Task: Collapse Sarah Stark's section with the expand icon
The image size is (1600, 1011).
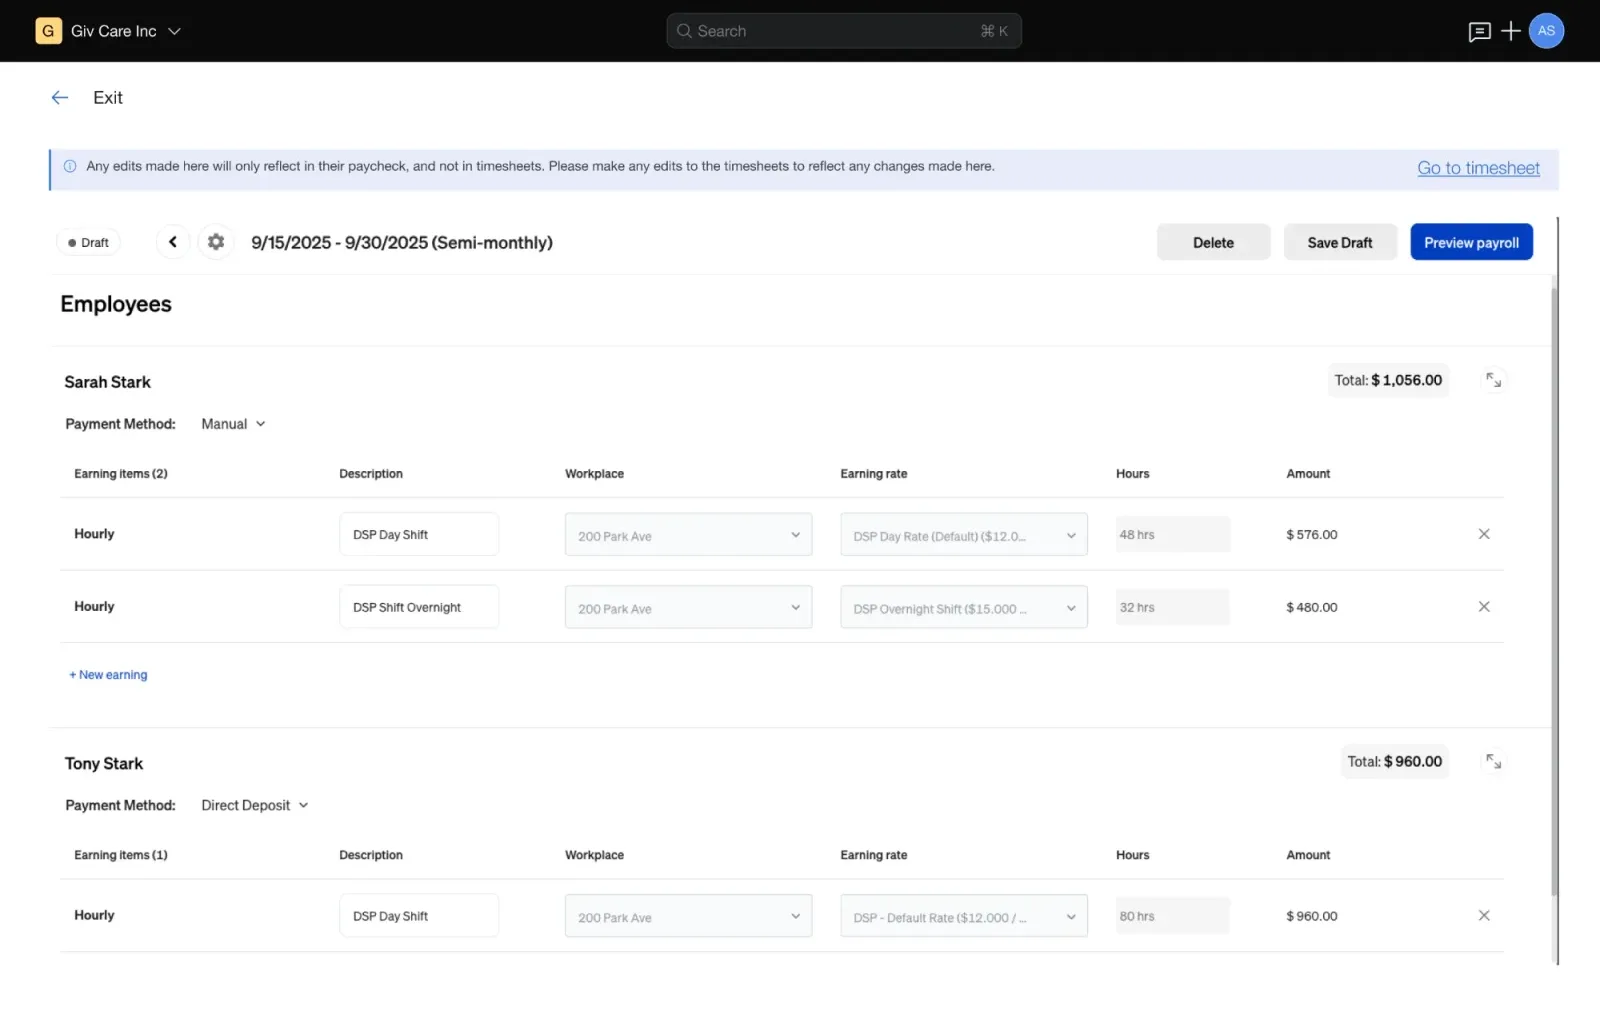Action: [1493, 381]
